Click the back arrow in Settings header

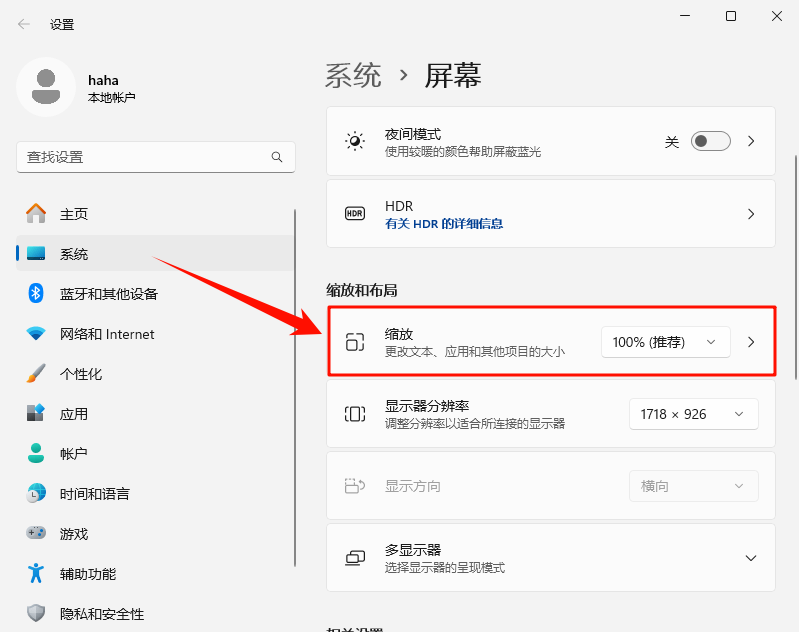click(x=23, y=24)
